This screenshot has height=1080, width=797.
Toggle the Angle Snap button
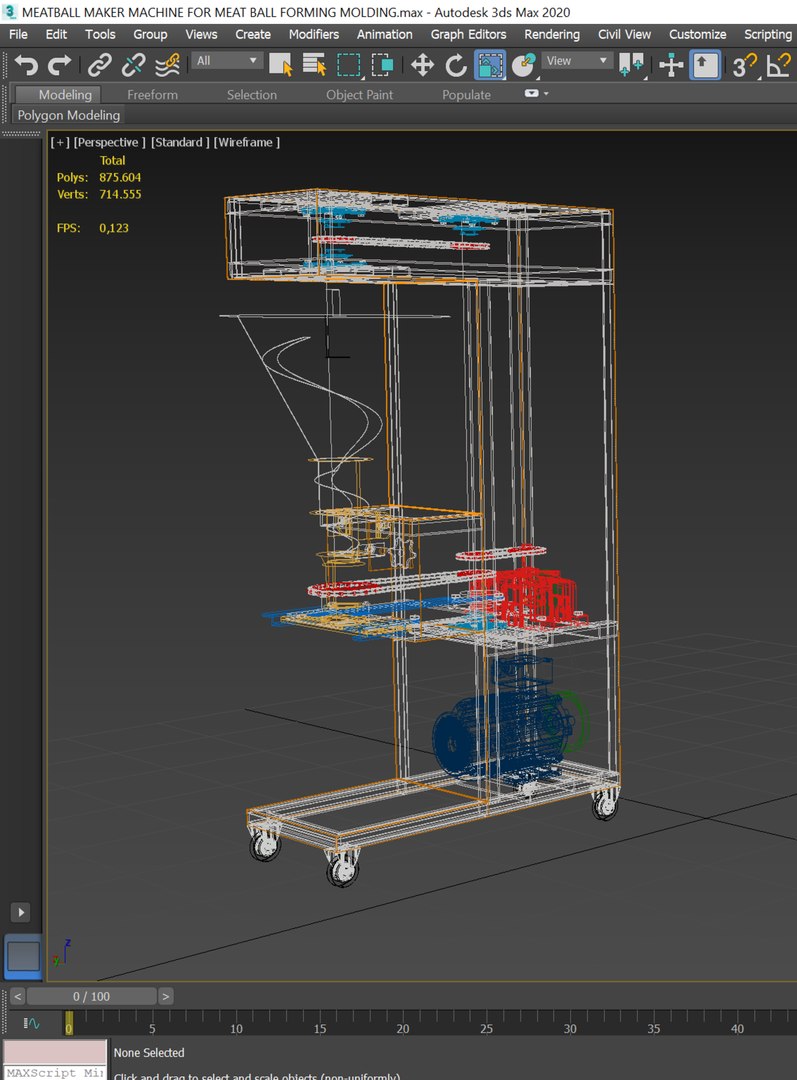779,65
